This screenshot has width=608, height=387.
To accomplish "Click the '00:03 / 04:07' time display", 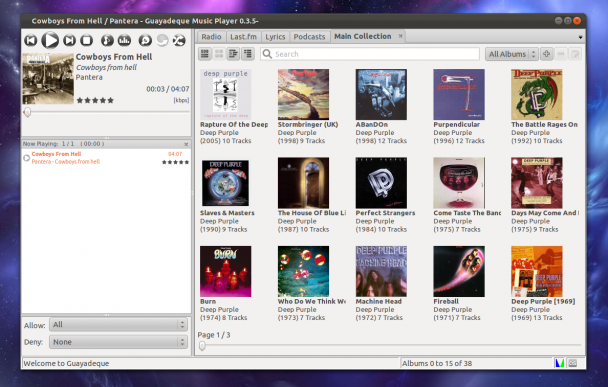I will (168, 89).
